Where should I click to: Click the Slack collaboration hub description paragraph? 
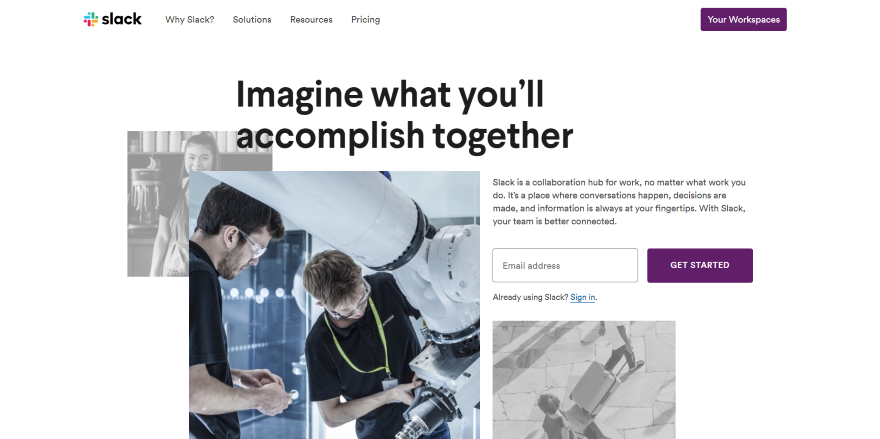click(619, 202)
